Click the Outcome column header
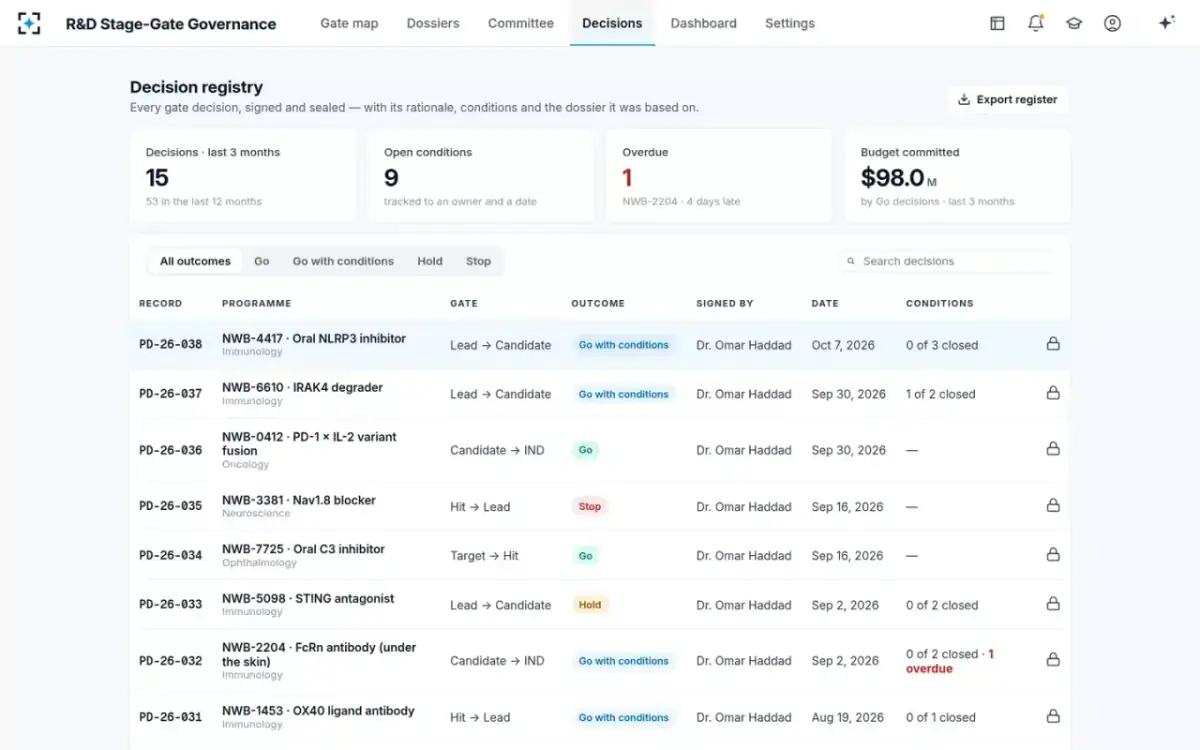The width and height of the screenshot is (1200, 750). [598, 303]
